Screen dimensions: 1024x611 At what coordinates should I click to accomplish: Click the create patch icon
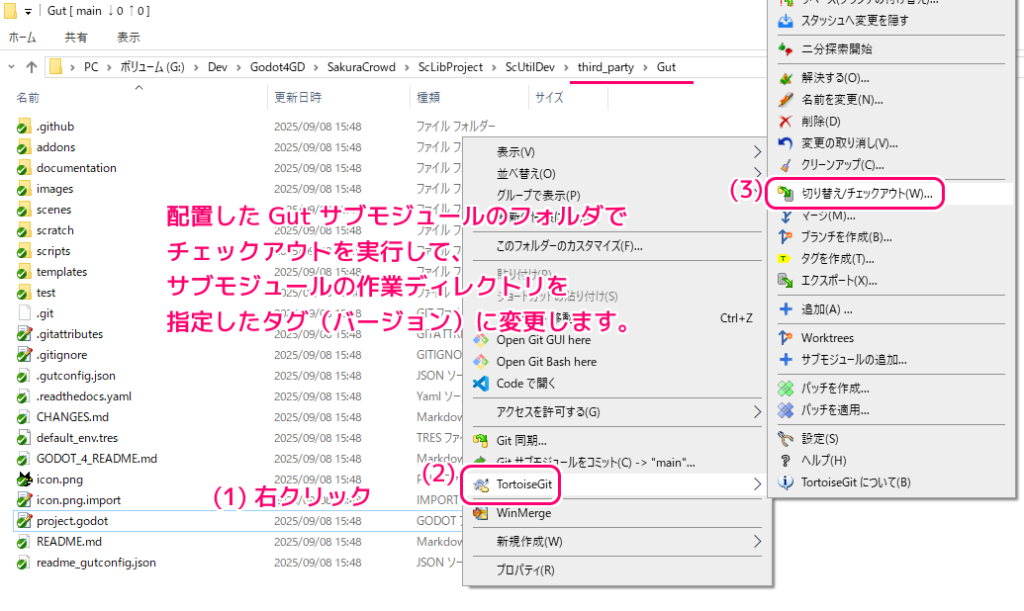(786, 388)
